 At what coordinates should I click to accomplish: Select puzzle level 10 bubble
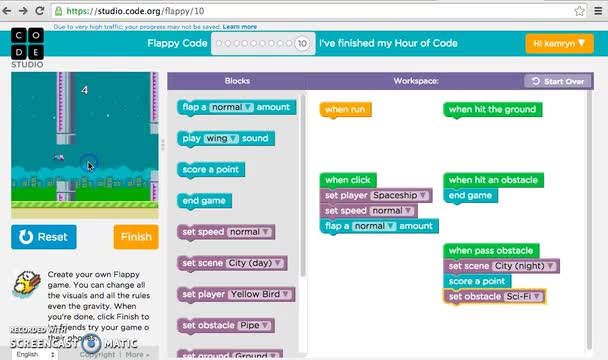point(302,43)
